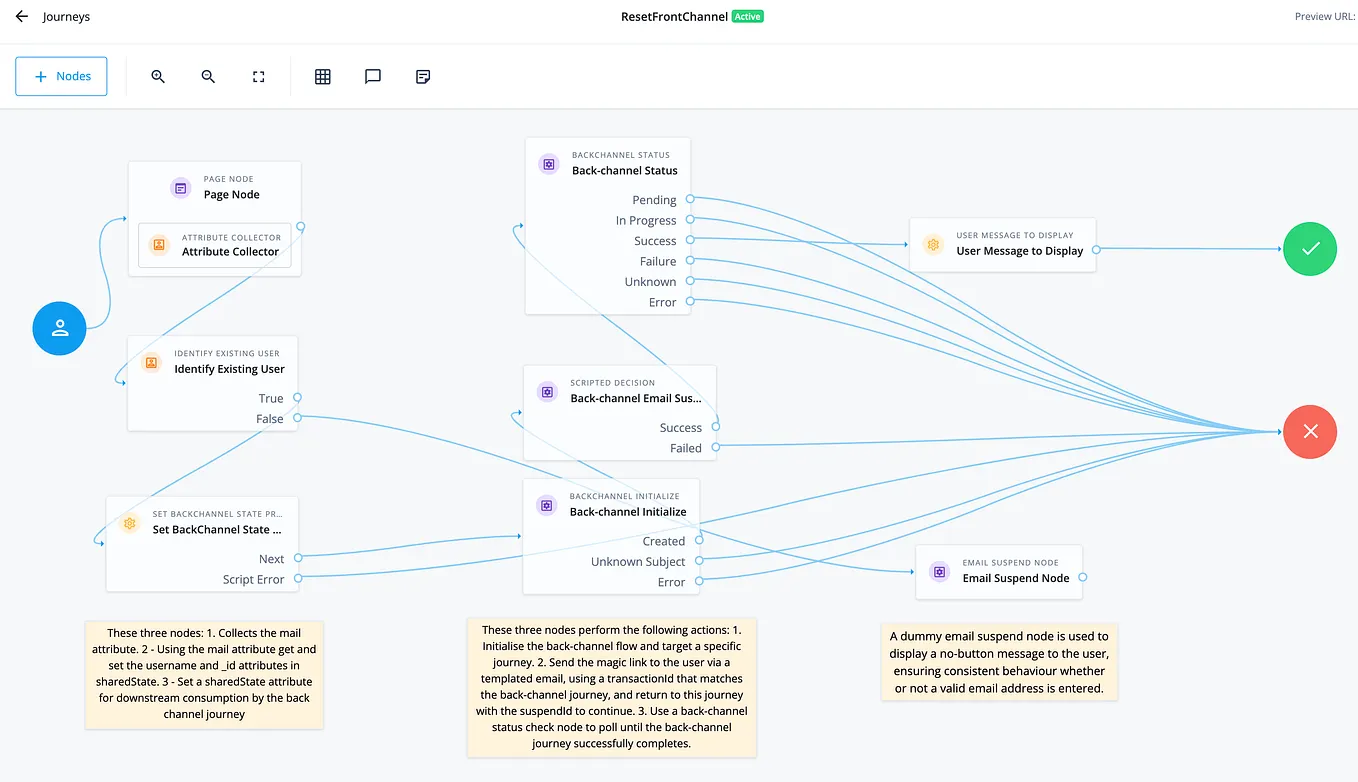
Task: Click the Scripted Decision node's purple icon
Action: [547, 392]
